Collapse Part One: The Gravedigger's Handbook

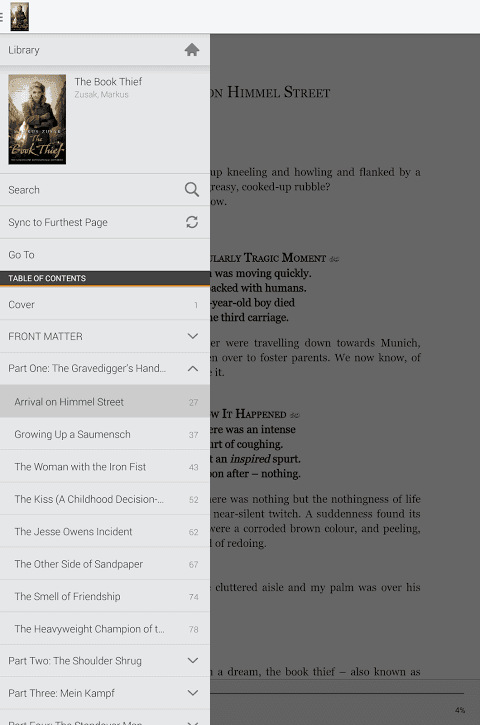(192, 369)
